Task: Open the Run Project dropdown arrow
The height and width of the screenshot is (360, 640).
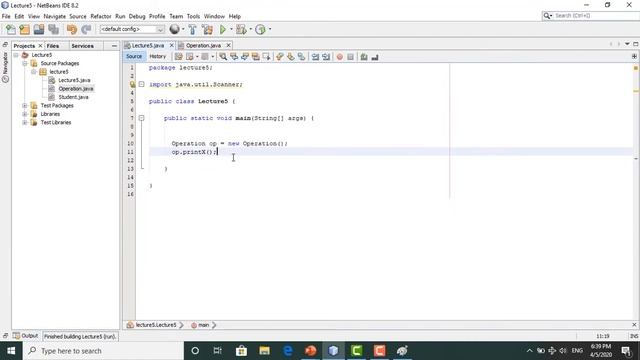Action: click(x=231, y=29)
